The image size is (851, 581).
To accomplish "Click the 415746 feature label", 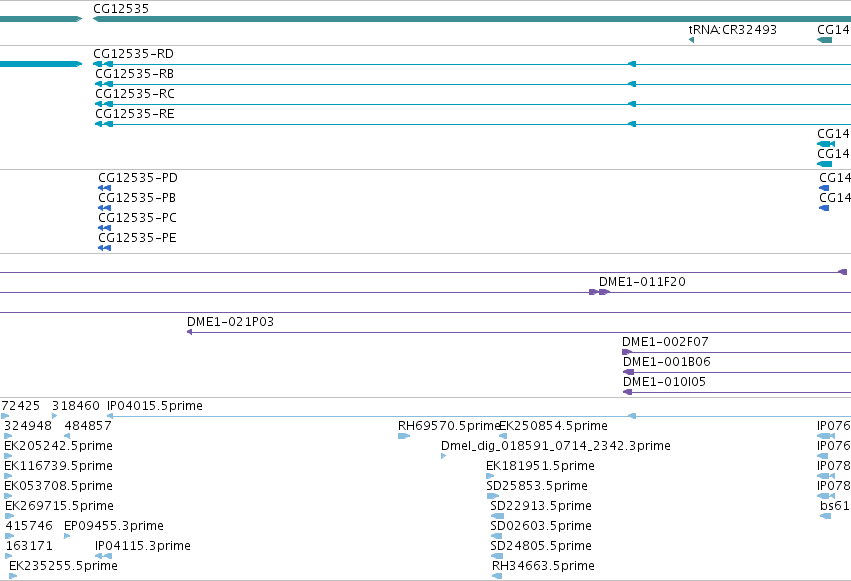I will 29,527.
